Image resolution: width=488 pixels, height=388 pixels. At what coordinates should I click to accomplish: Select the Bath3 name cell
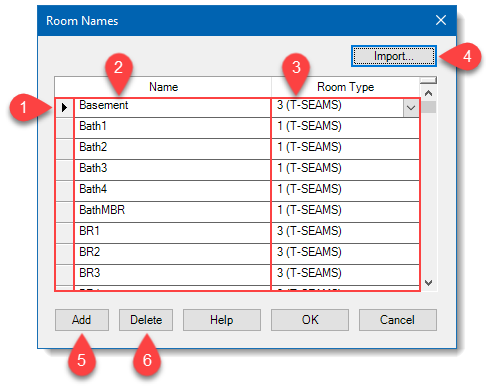[x=172, y=170]
